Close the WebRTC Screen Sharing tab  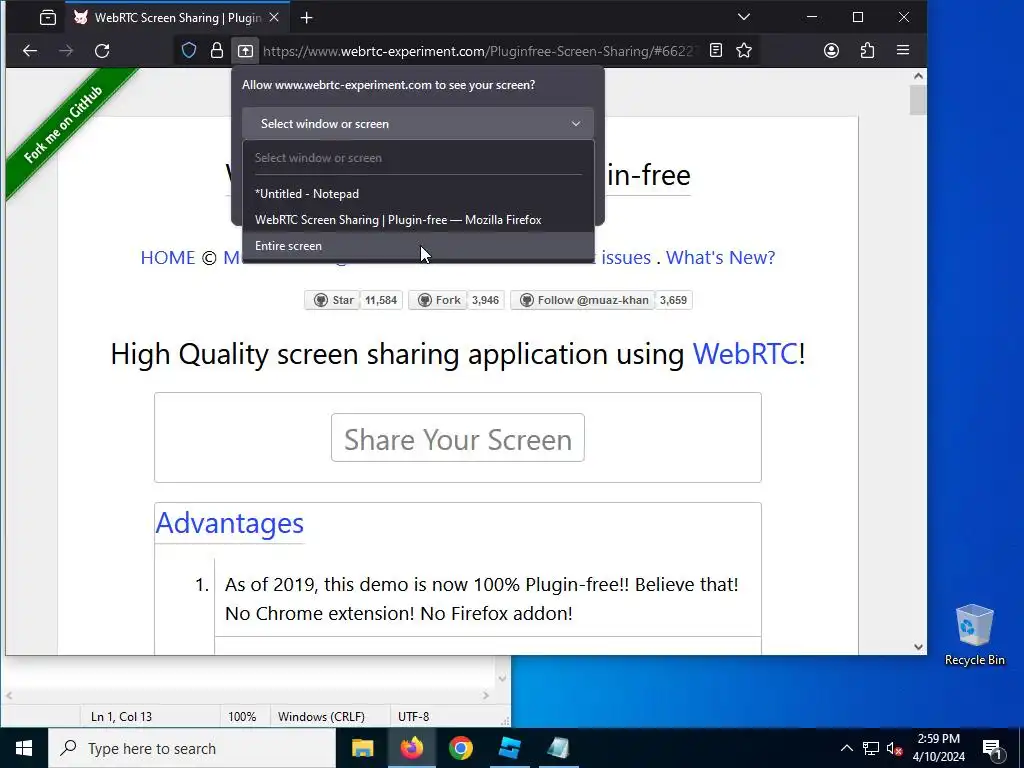click(274, 18)
